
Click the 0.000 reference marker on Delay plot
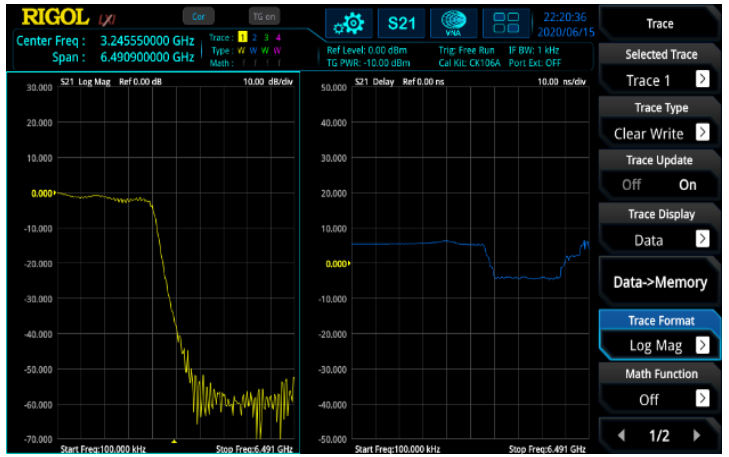338,264
